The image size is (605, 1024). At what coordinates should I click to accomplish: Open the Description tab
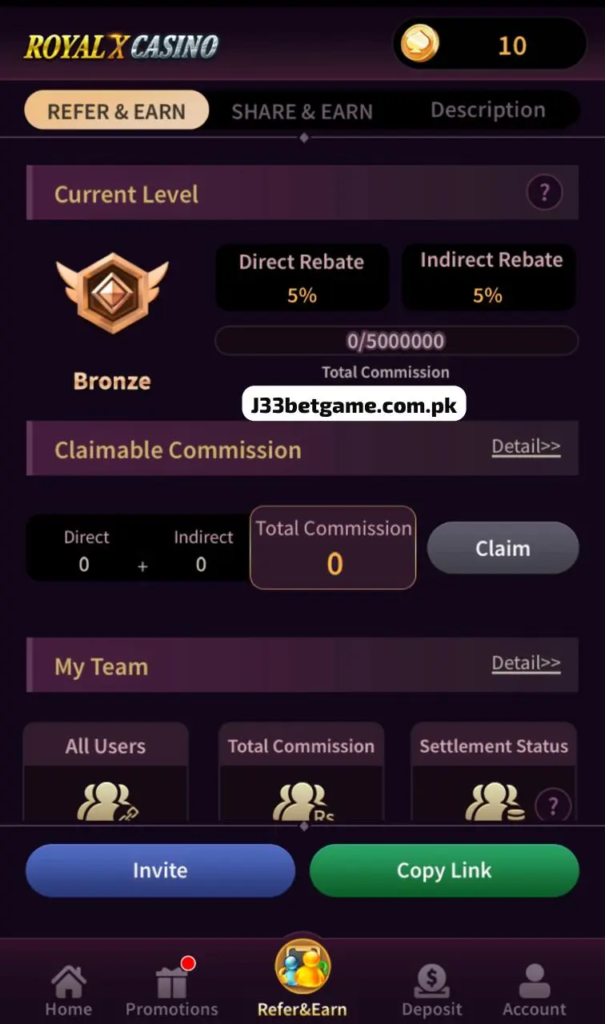(x=487, y=110)
